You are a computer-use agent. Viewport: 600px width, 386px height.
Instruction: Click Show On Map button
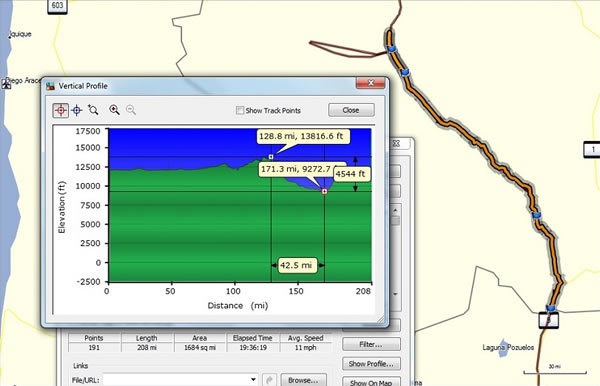[x=371, y=382]
